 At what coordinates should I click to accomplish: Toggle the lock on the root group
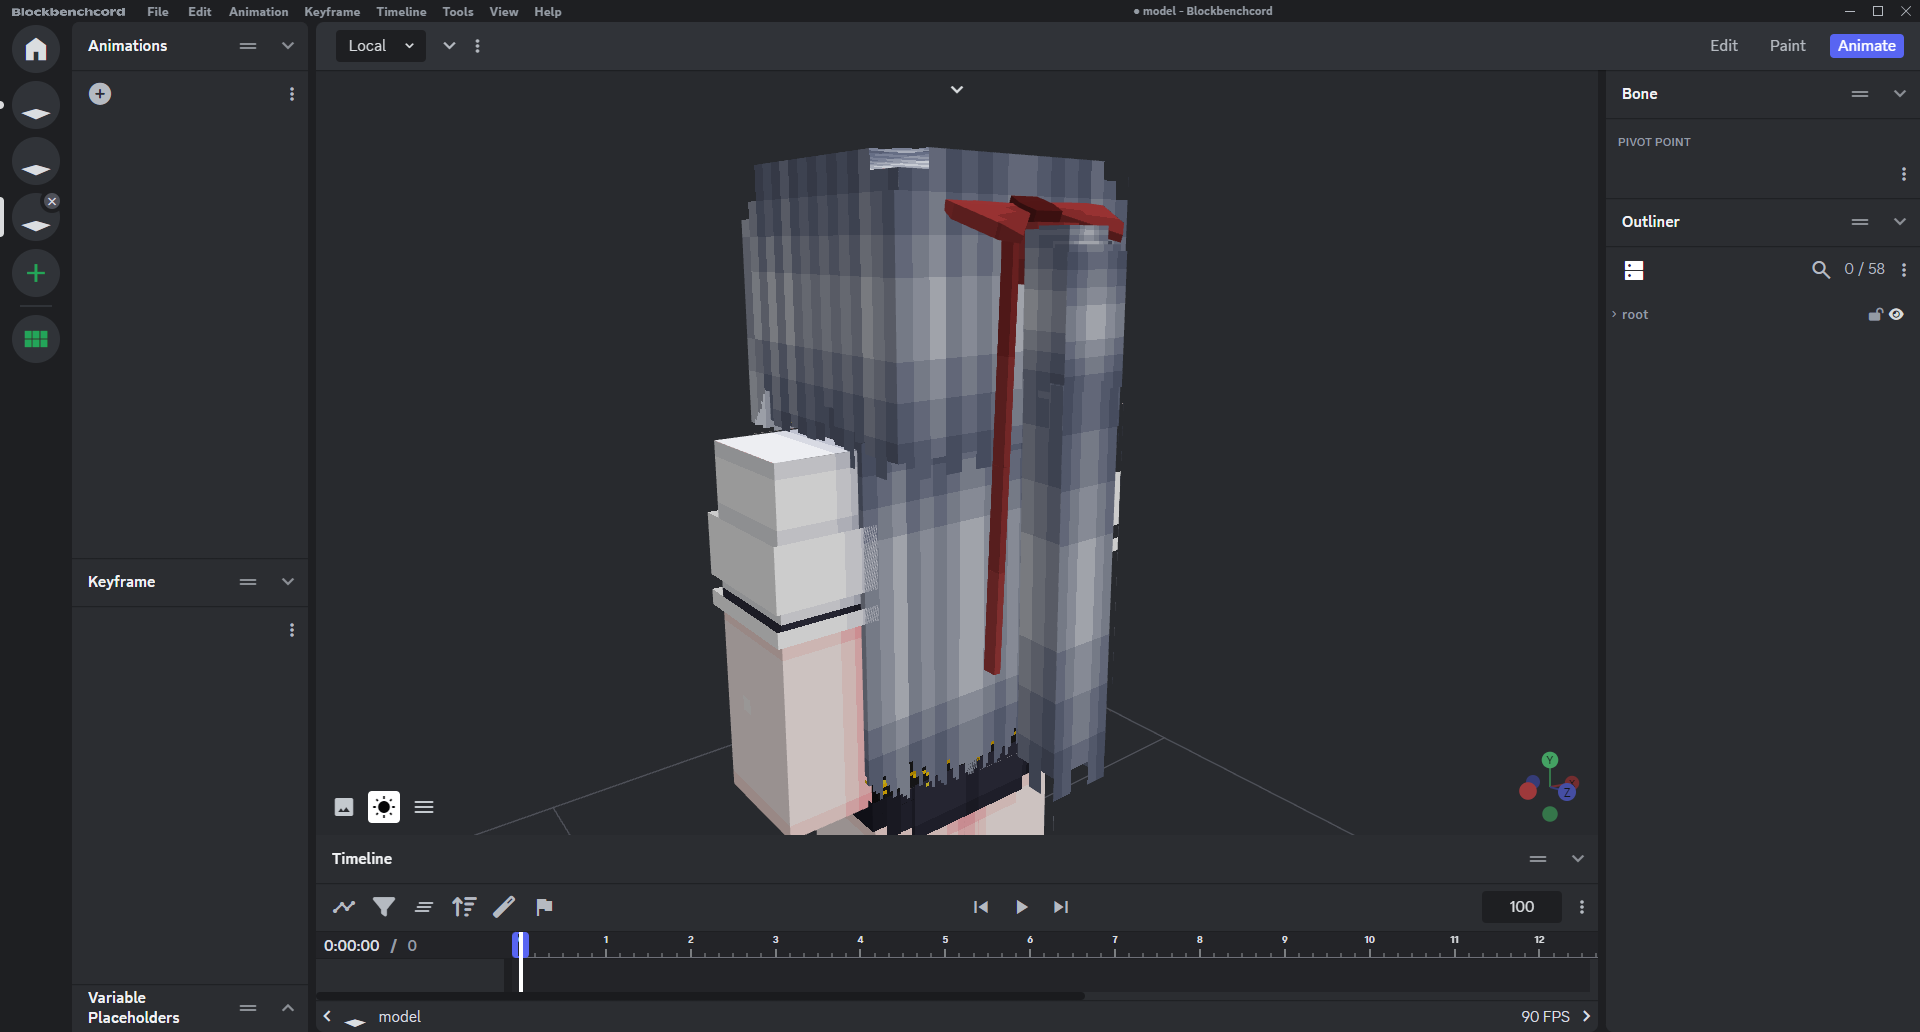pyautogui.click(x=1875, y=315)
